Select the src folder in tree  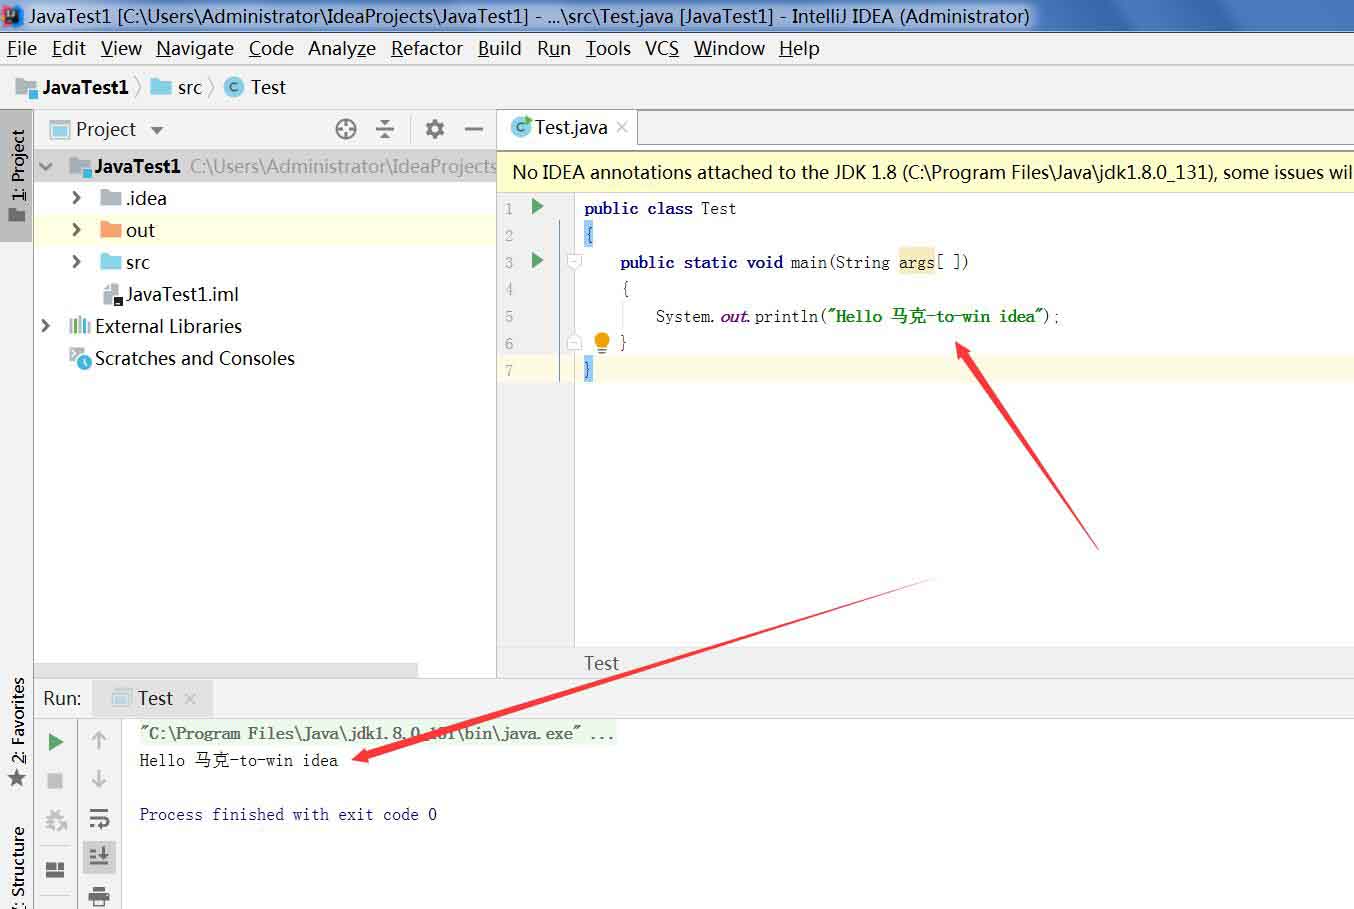[x=265, y=262]
